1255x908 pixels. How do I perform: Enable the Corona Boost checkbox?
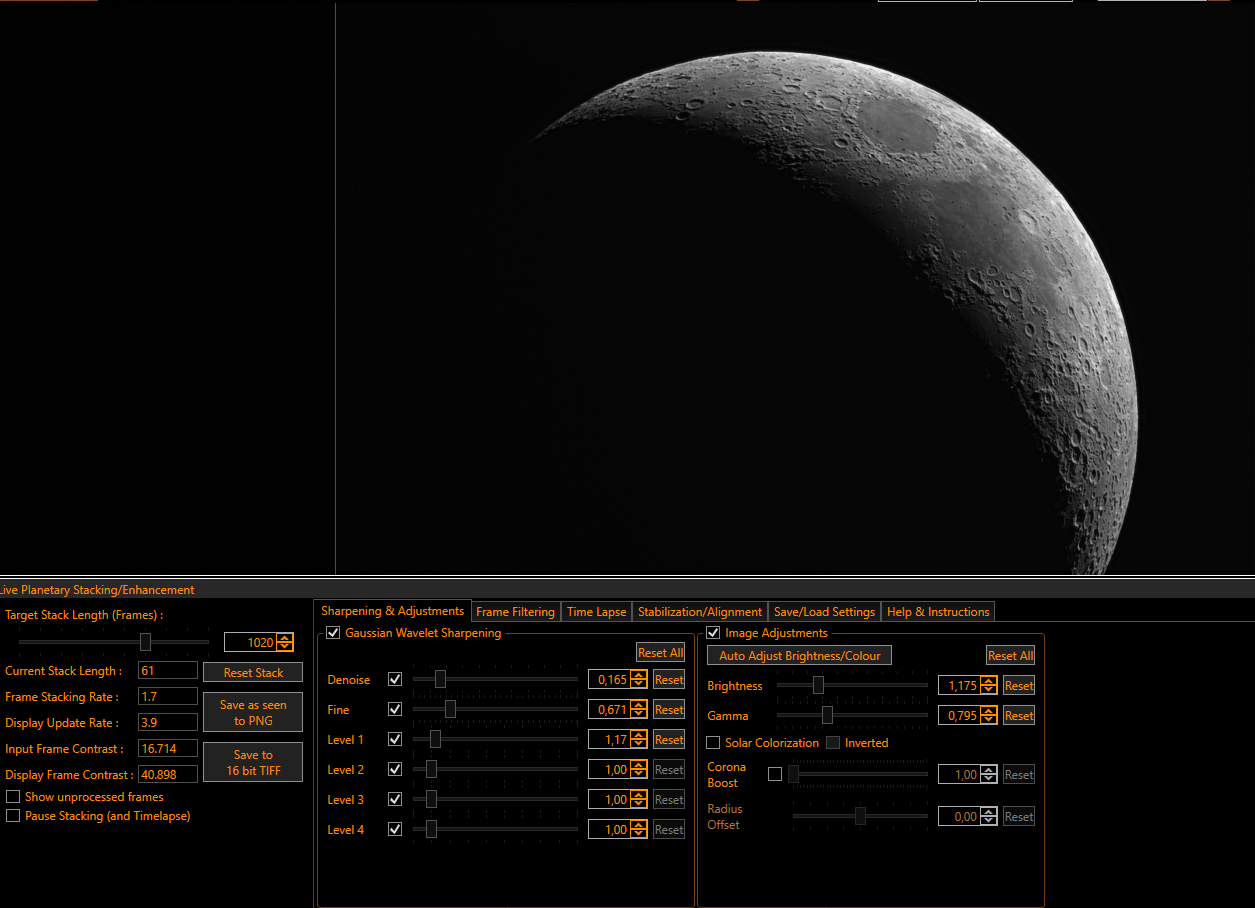pos(775,774)
